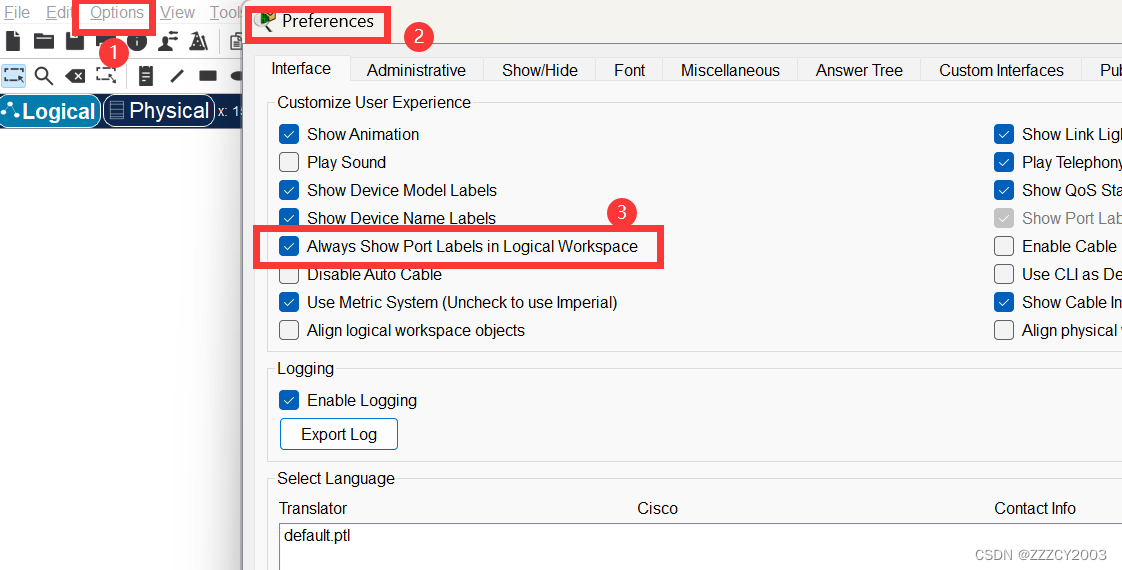Select the Draw Rectangle tool

point(208,76)
